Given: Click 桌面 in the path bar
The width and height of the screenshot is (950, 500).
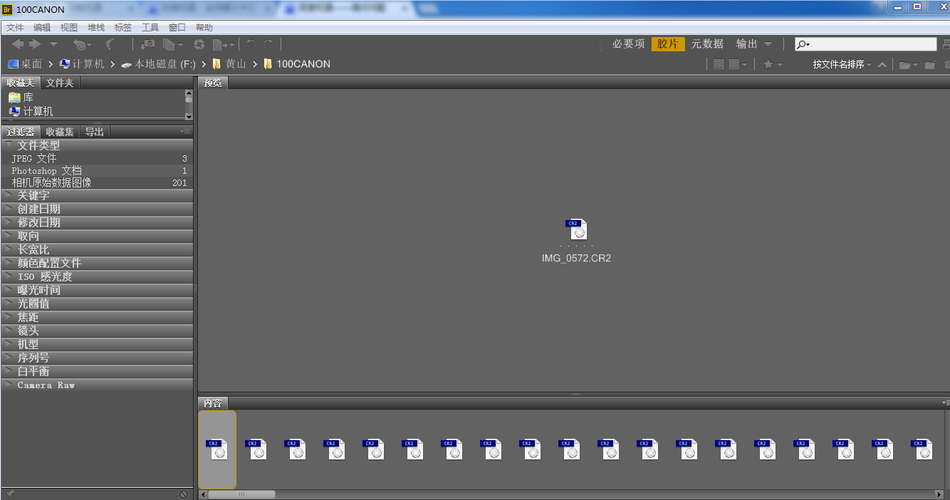Looking at the screenshot, I should pyautogui.click(x=25, y=64).
